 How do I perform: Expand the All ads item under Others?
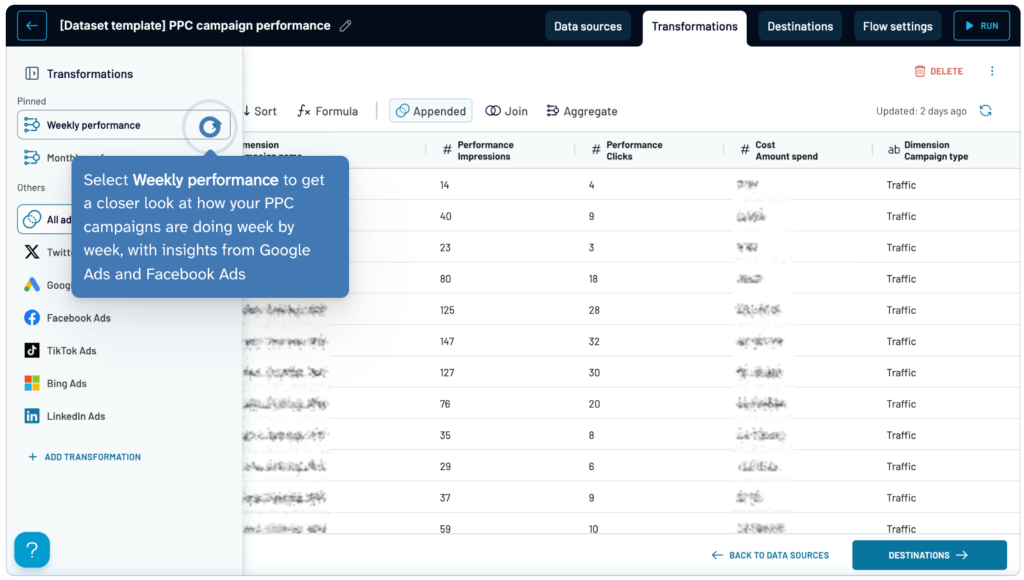click(33, 219)
